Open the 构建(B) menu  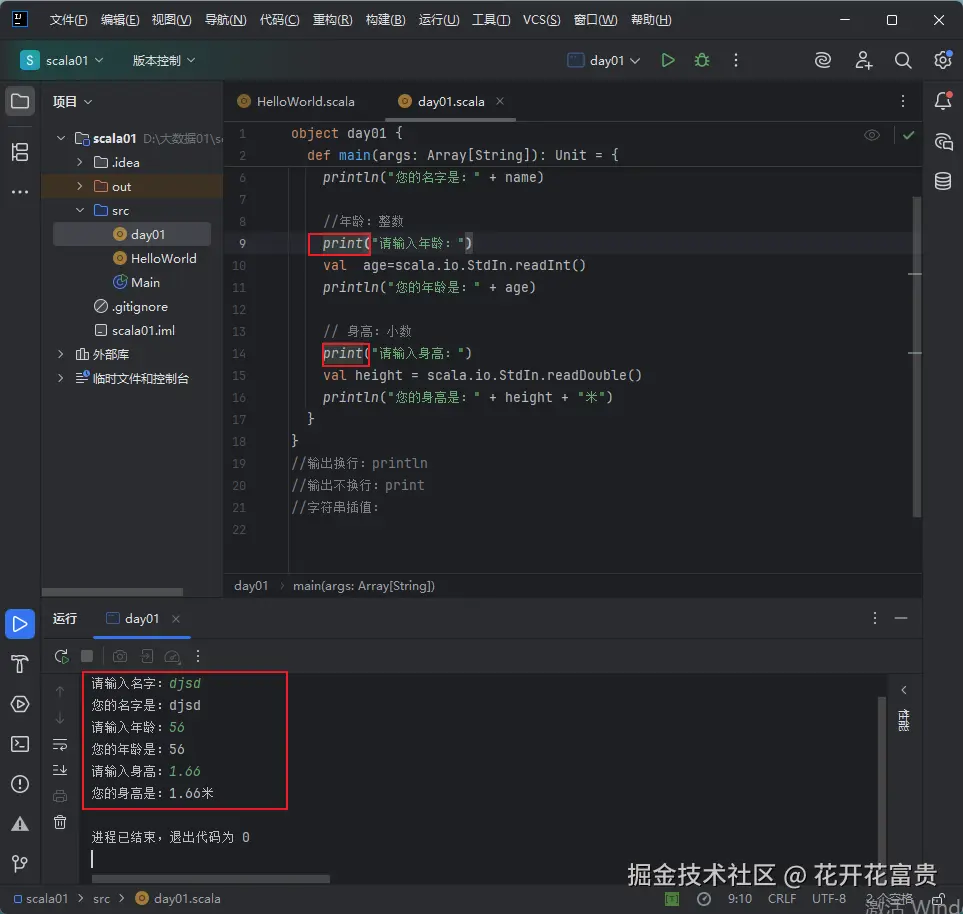point(385,20)
